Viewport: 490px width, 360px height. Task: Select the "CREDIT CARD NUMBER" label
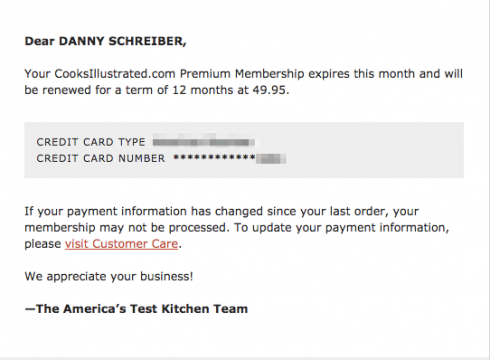click(101, 158)
